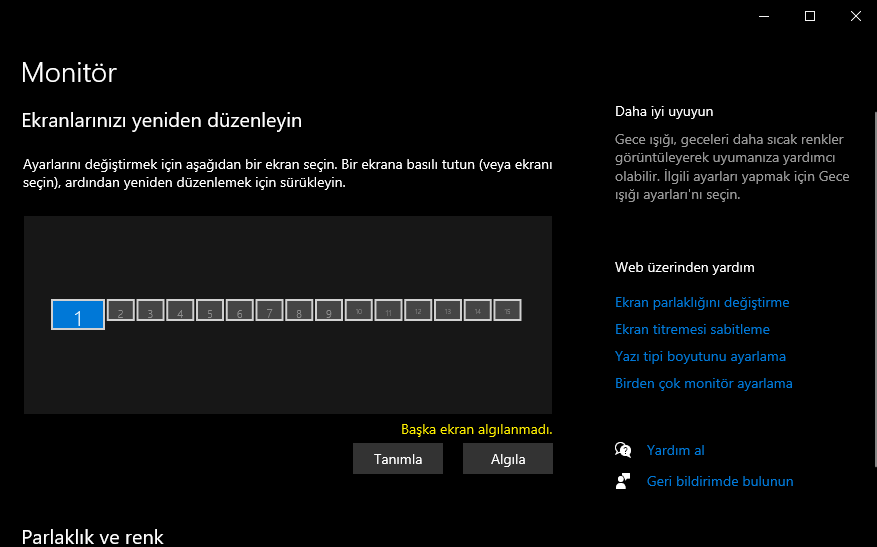Select display 10 in the arrangement
Viewport: 877px width, 547px height.
click(x=359, y=310)
